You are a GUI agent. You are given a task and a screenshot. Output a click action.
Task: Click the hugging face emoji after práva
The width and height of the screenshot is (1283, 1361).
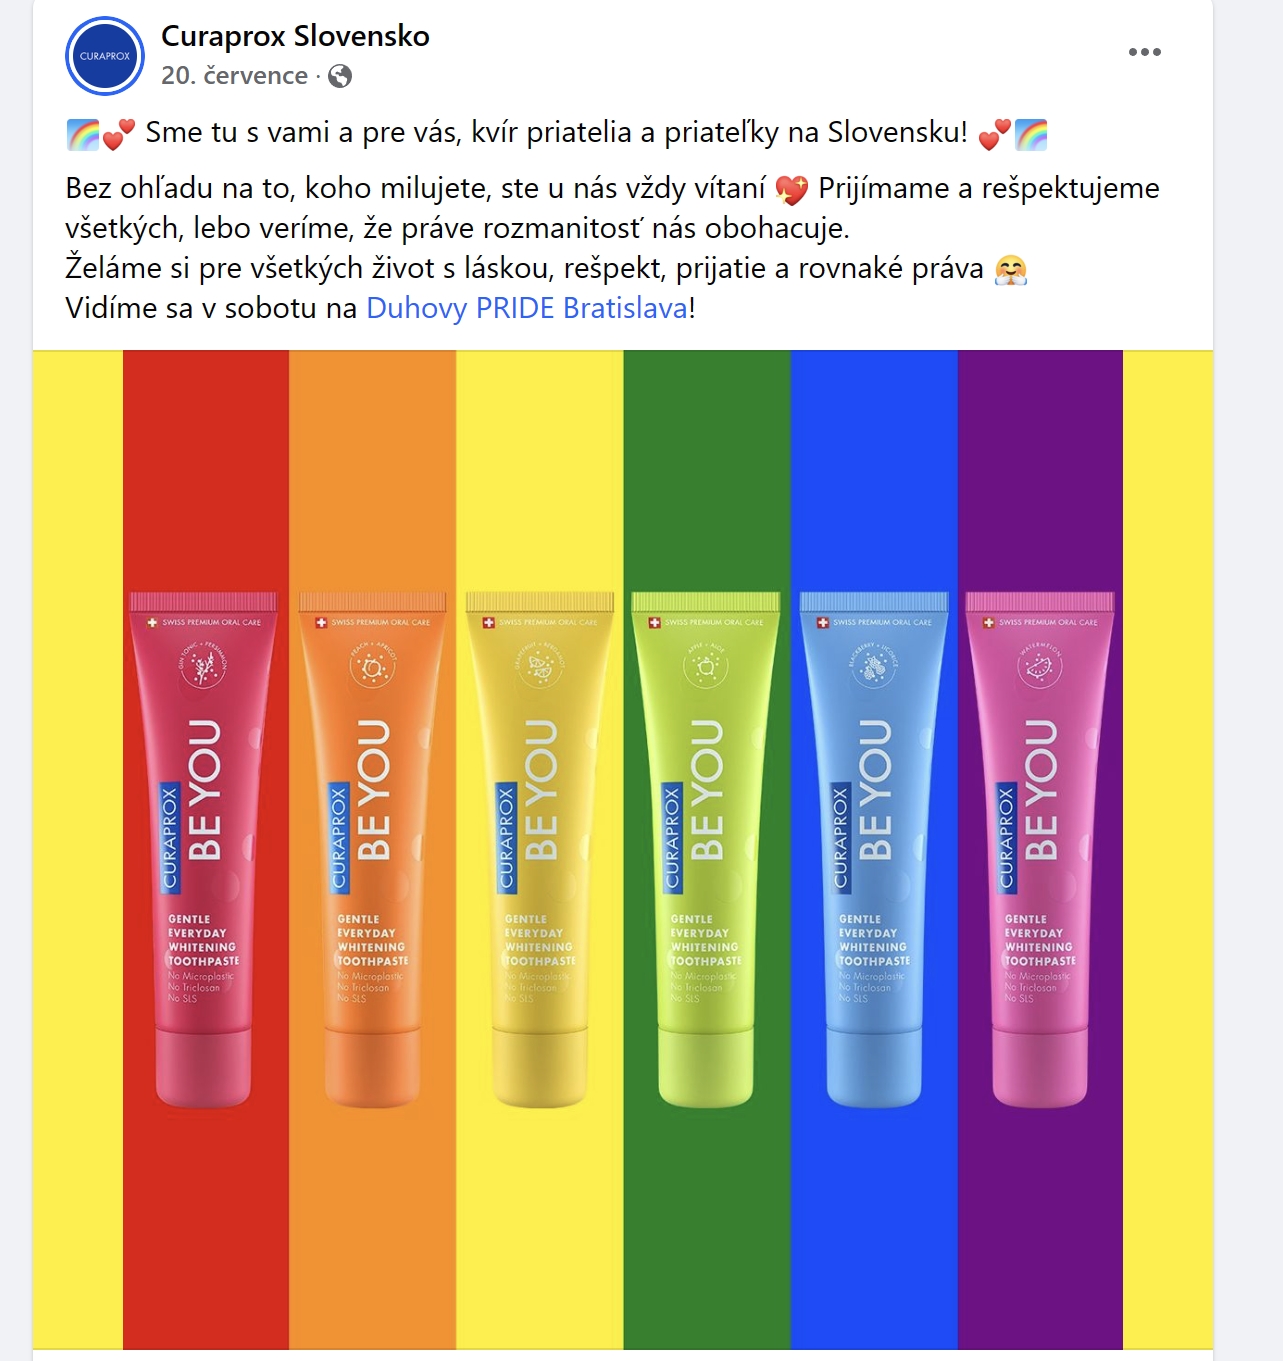[x=1011, y=269]
